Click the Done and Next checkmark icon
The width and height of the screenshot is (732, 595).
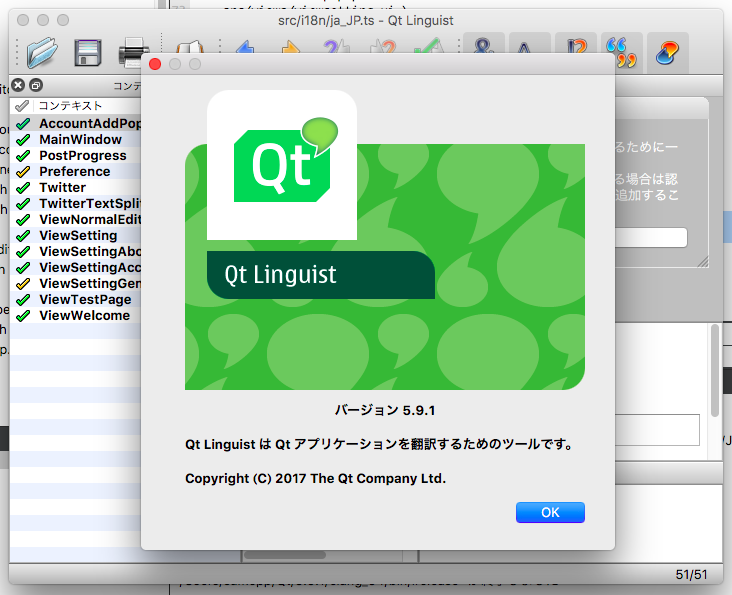428,47
